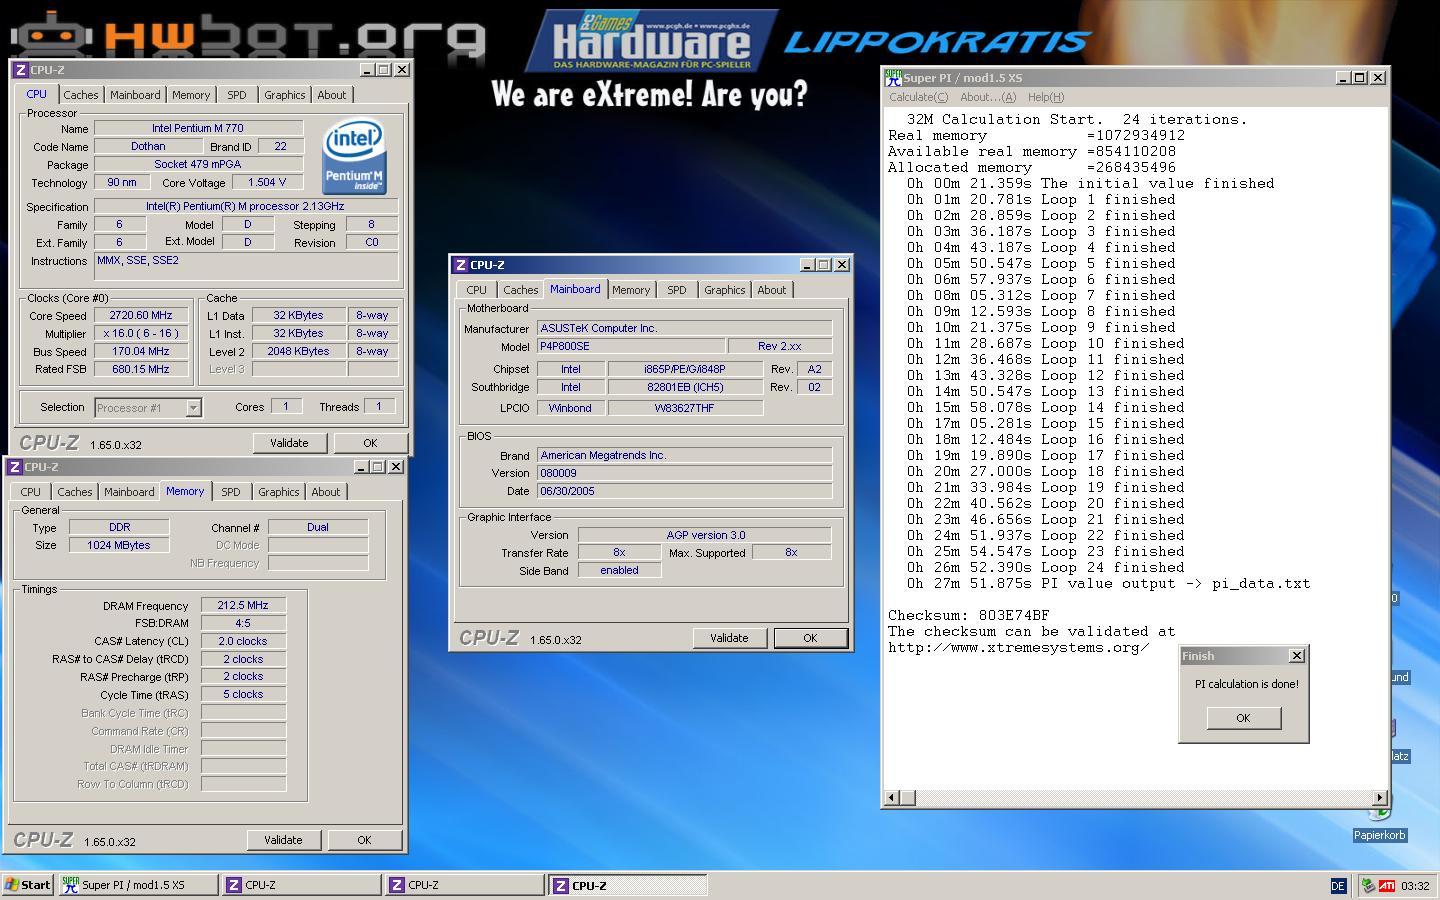Switch to Caches tab in CPU window

81,95
